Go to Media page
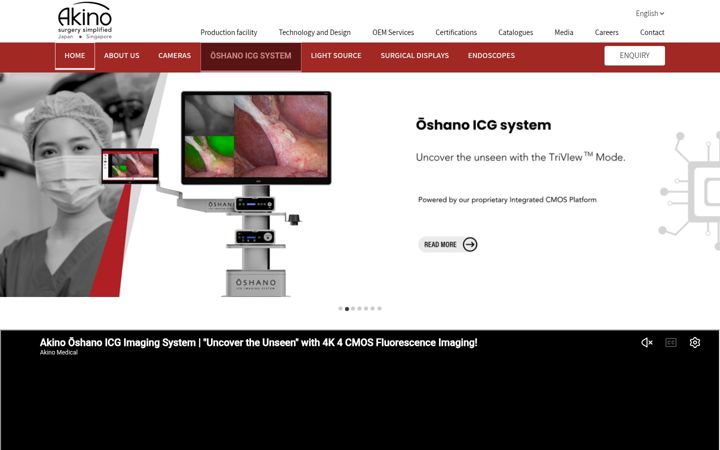This screenshot has height=450, width=720. click(563, 32)
